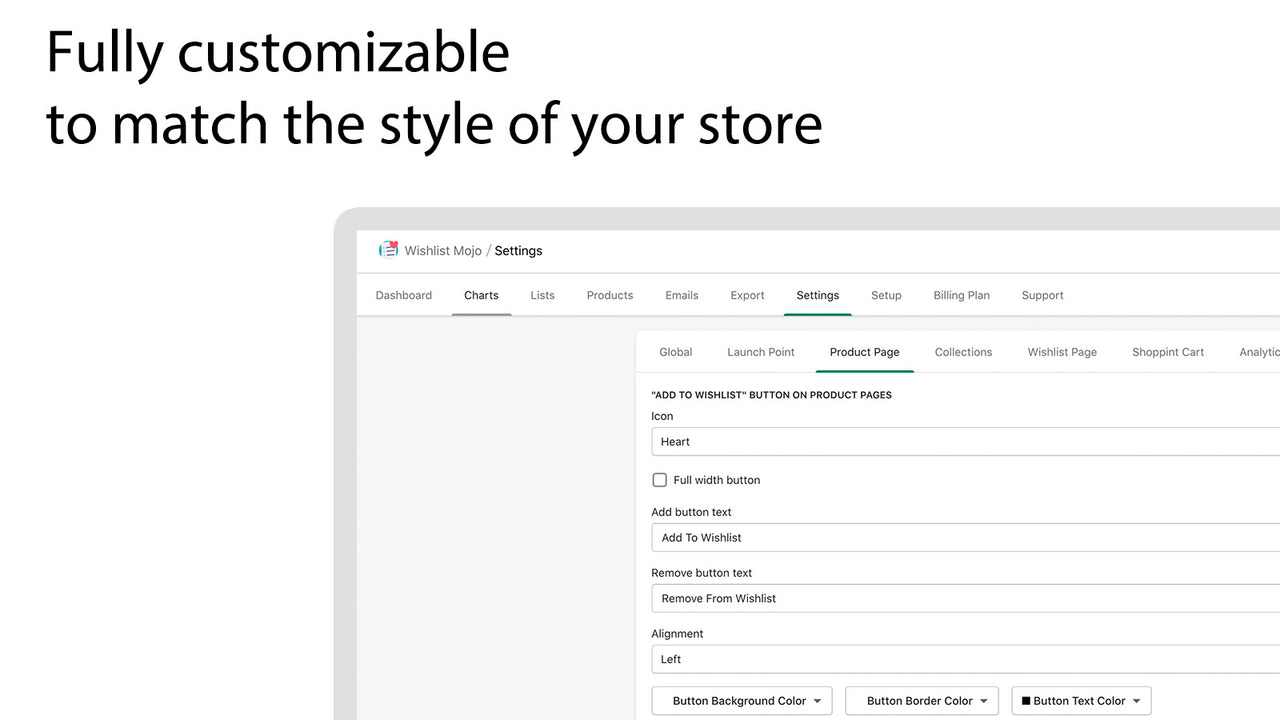Open the Collections sub-tab
This screenshot has height=720, width=1280.
[964, 352]
